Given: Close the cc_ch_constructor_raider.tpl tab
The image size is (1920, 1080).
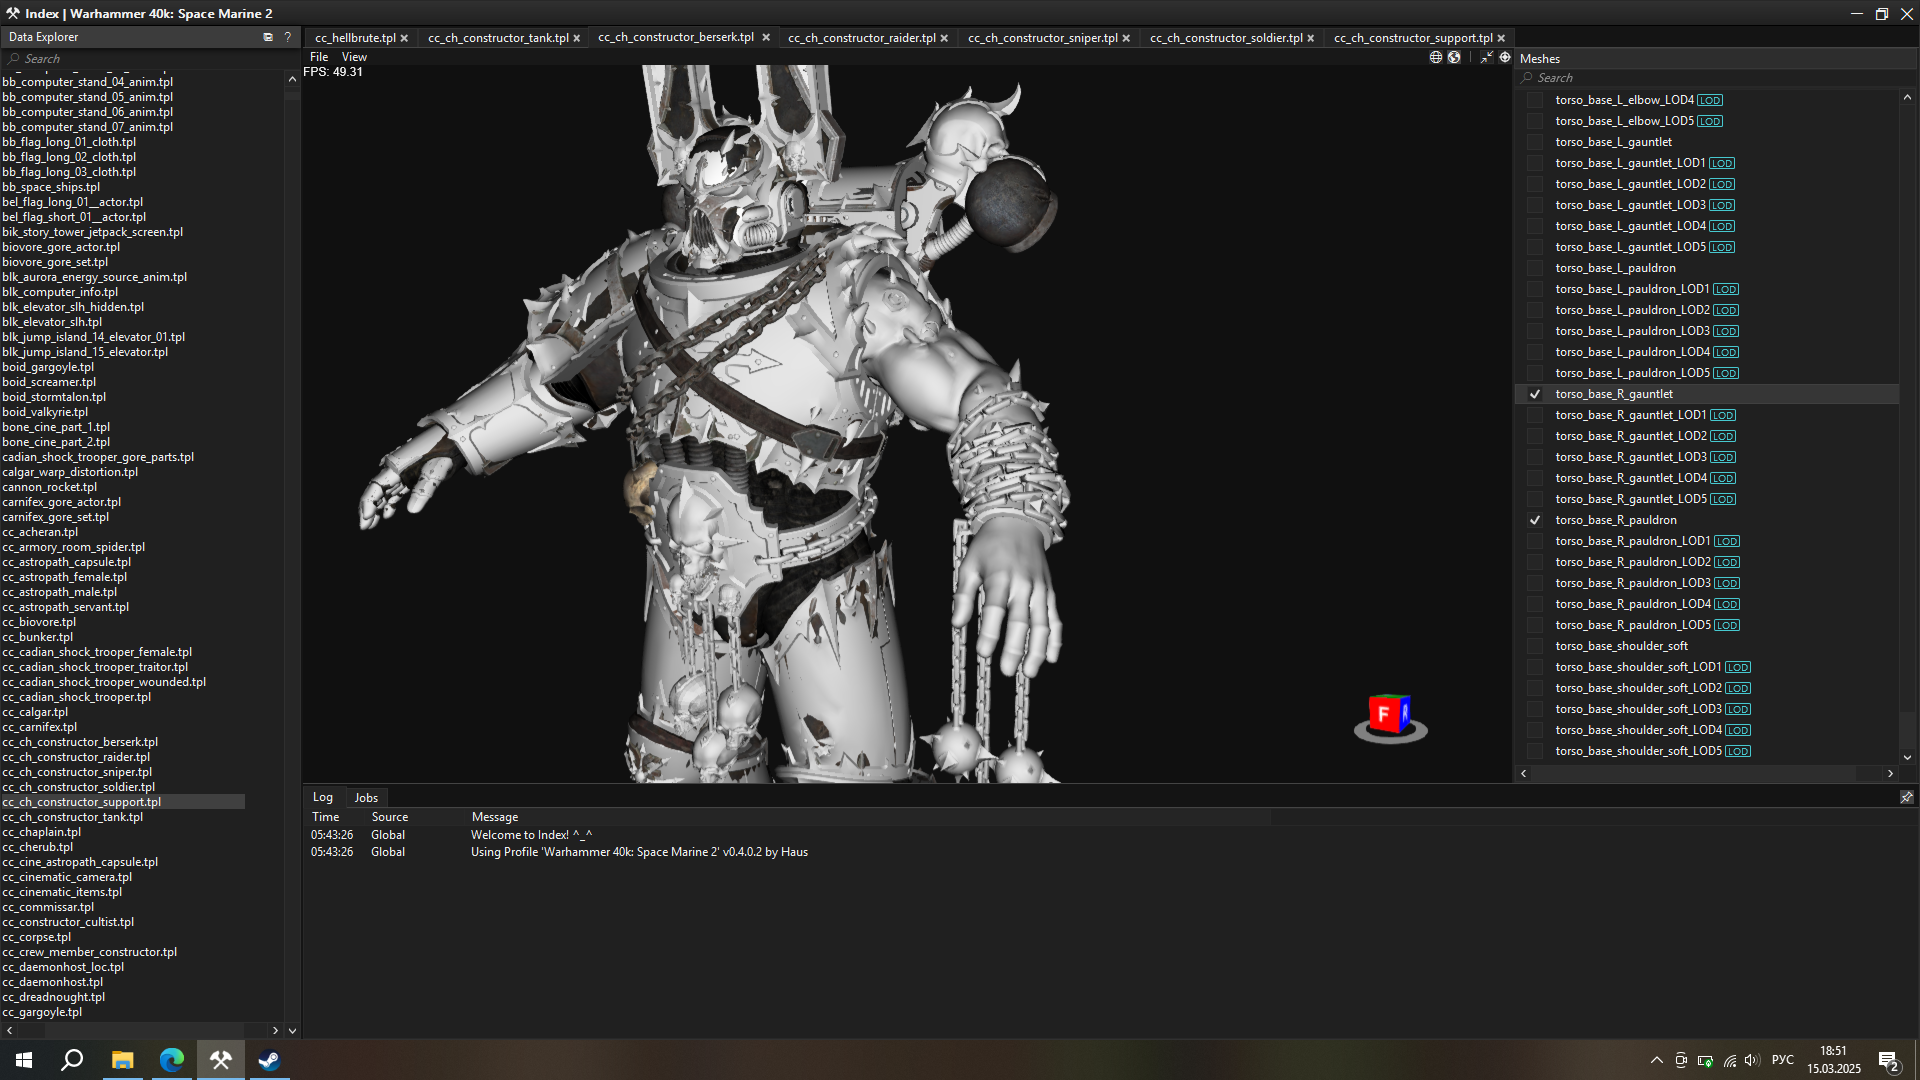Looking at the screenshot, I should click(944, 38).
